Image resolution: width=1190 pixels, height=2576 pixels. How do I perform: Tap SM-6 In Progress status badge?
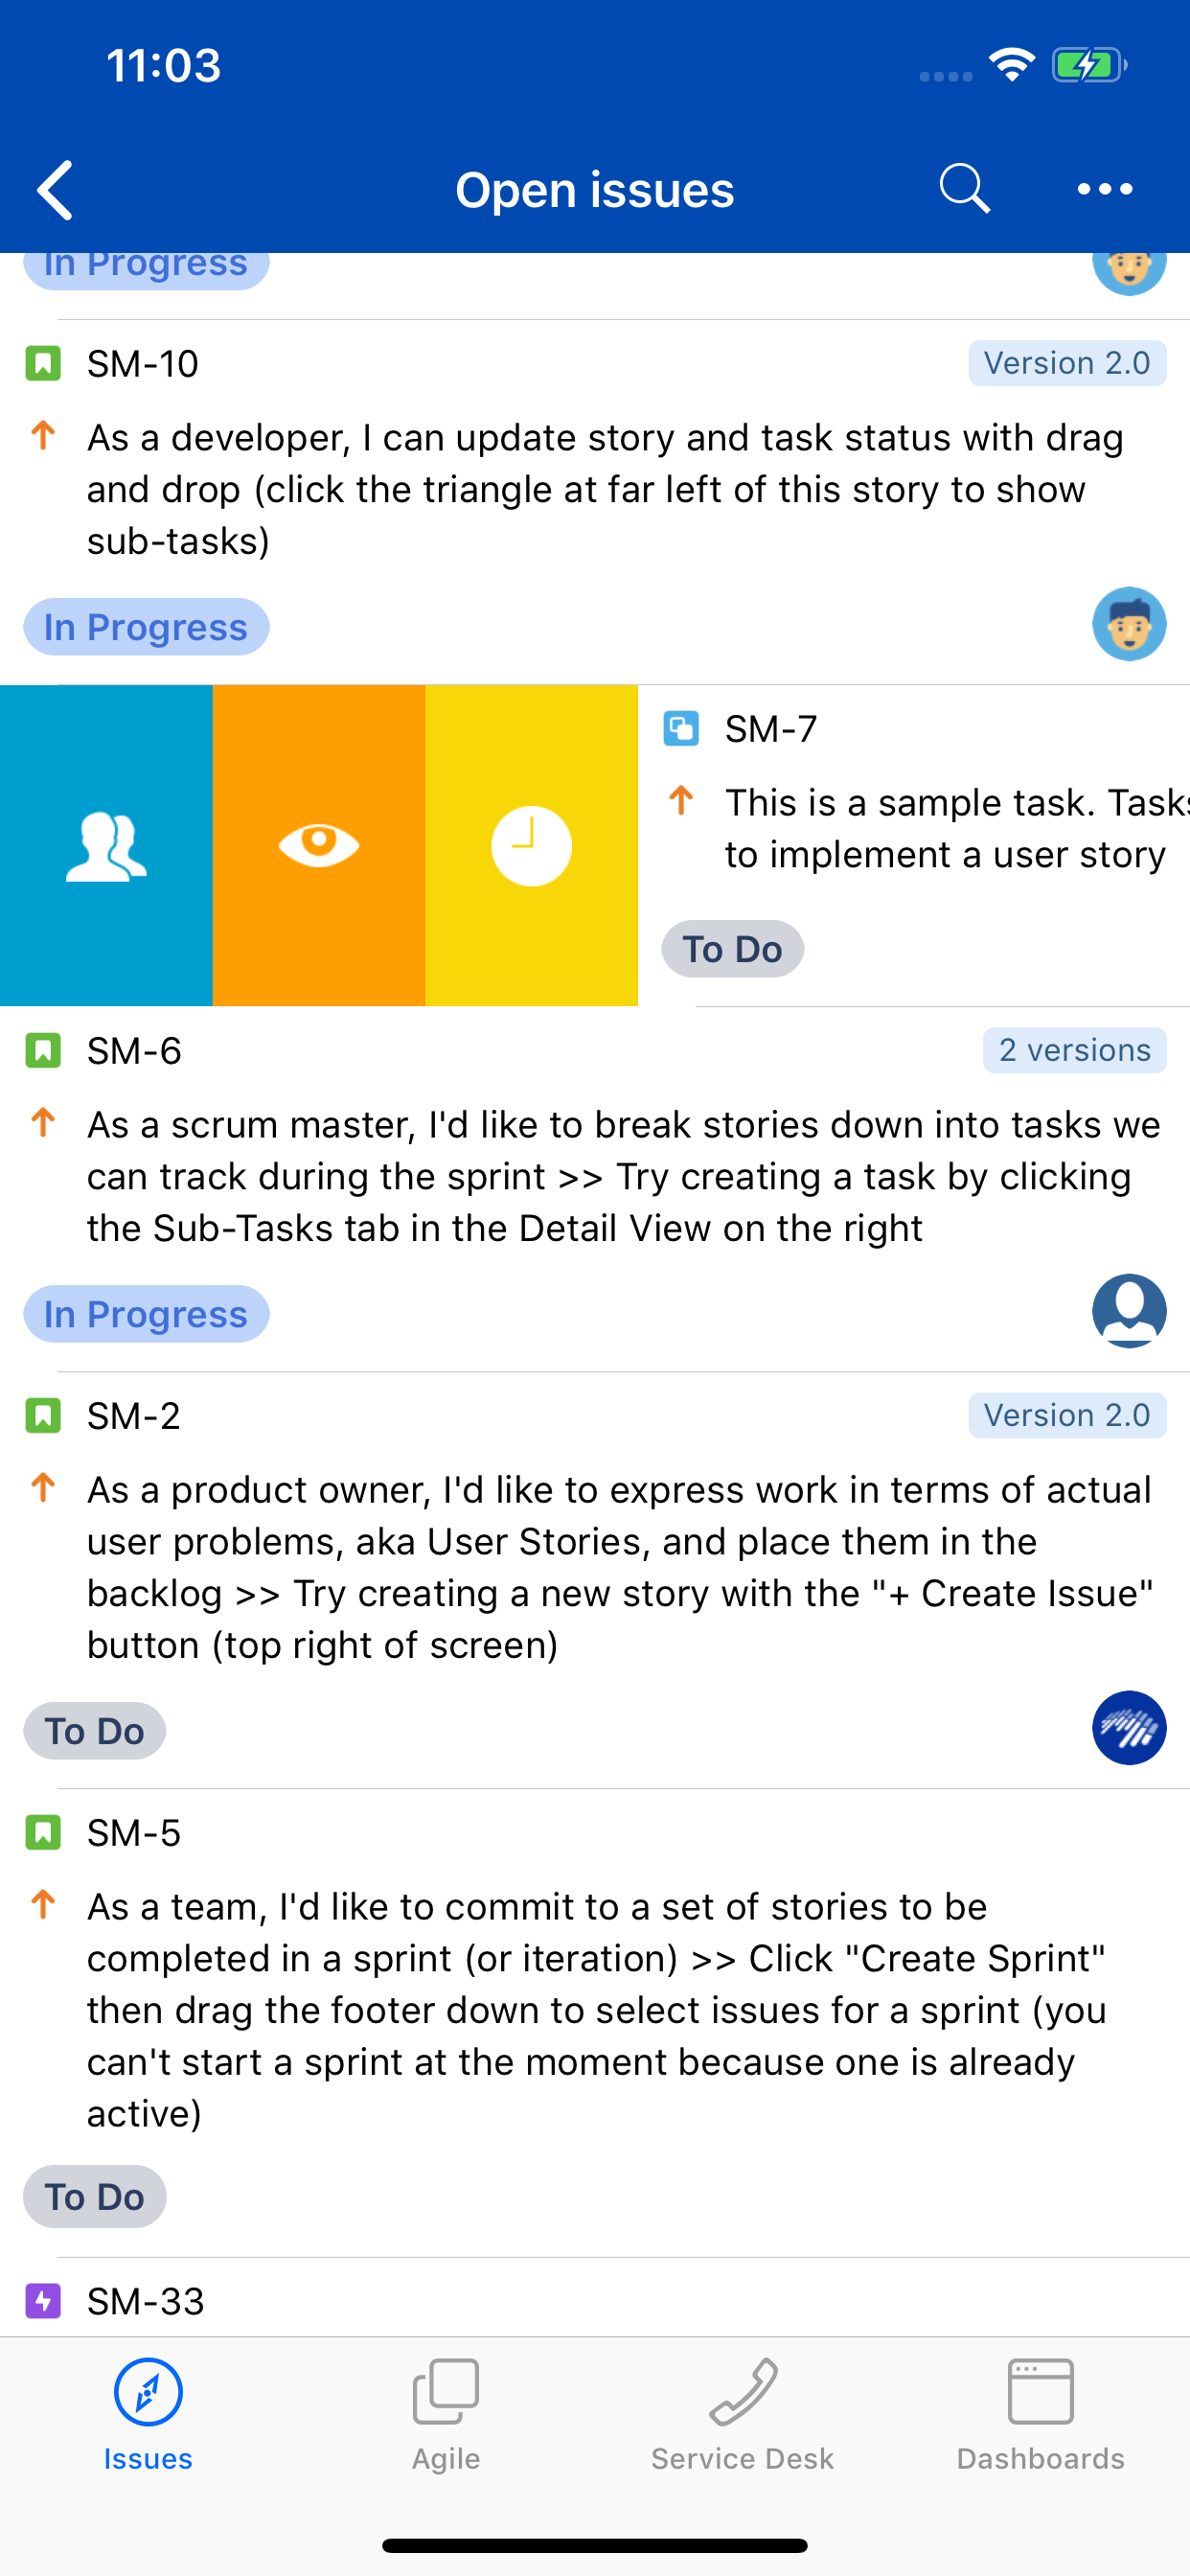(146, 1314)
